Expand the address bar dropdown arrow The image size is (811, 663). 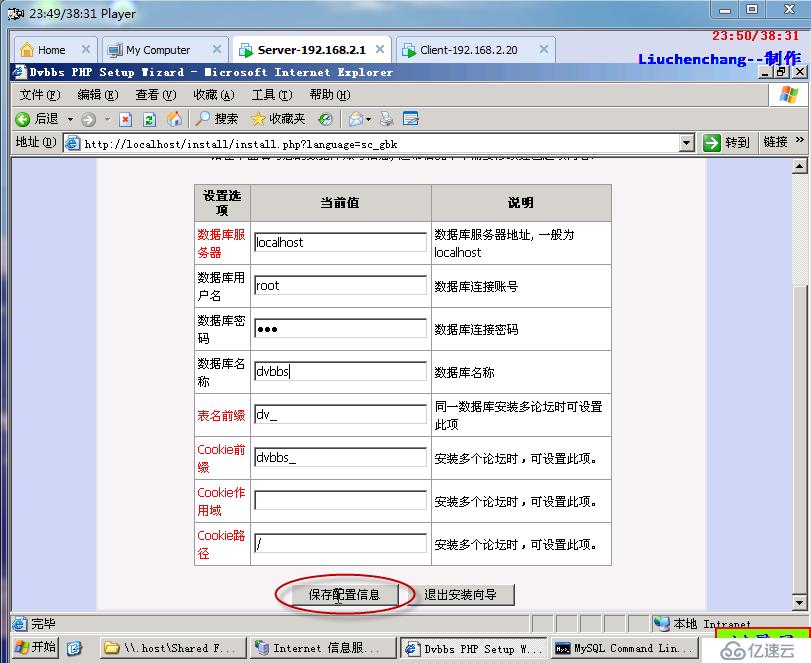[686, 143]
